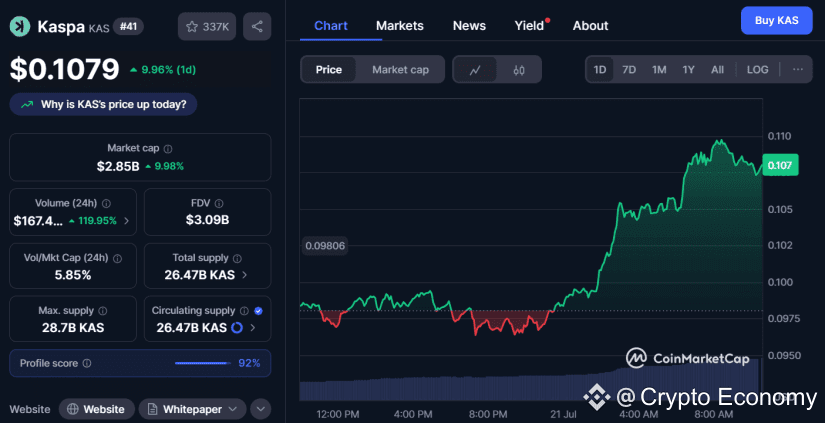The width and height of the screenshot is (825, 423).
Task: Click the trending arrow icon in price-up prompt
Action: point(27,105)
